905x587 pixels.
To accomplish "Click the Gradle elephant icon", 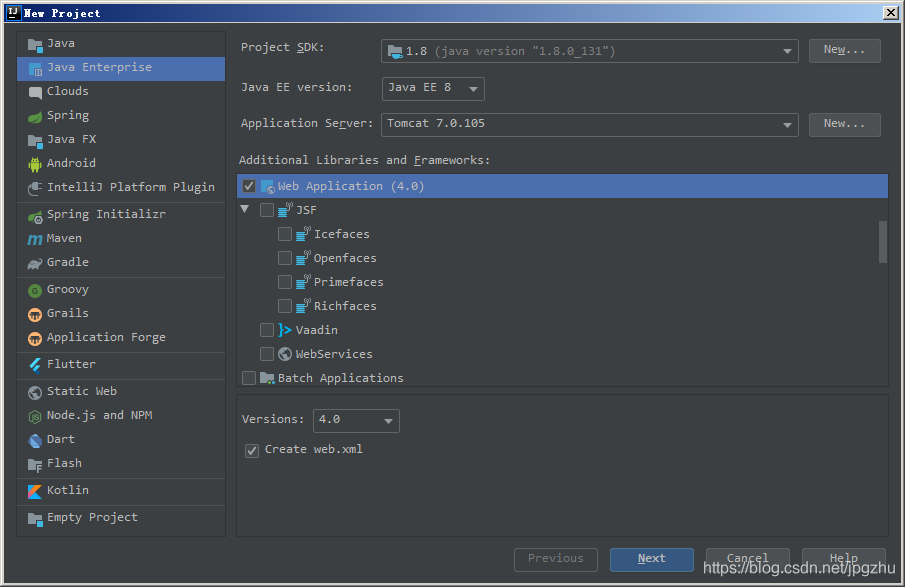I will 35,263.
